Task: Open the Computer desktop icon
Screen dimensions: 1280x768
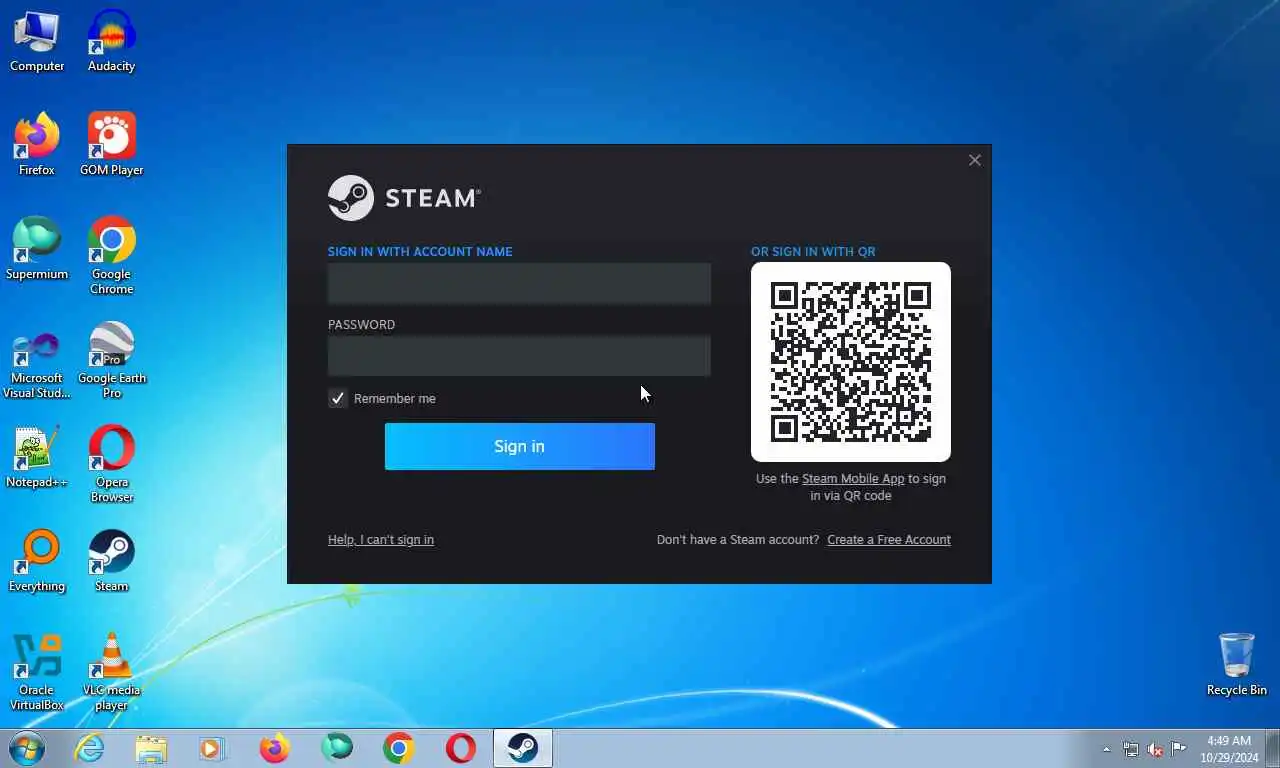Action: click(x=37, y=42)
